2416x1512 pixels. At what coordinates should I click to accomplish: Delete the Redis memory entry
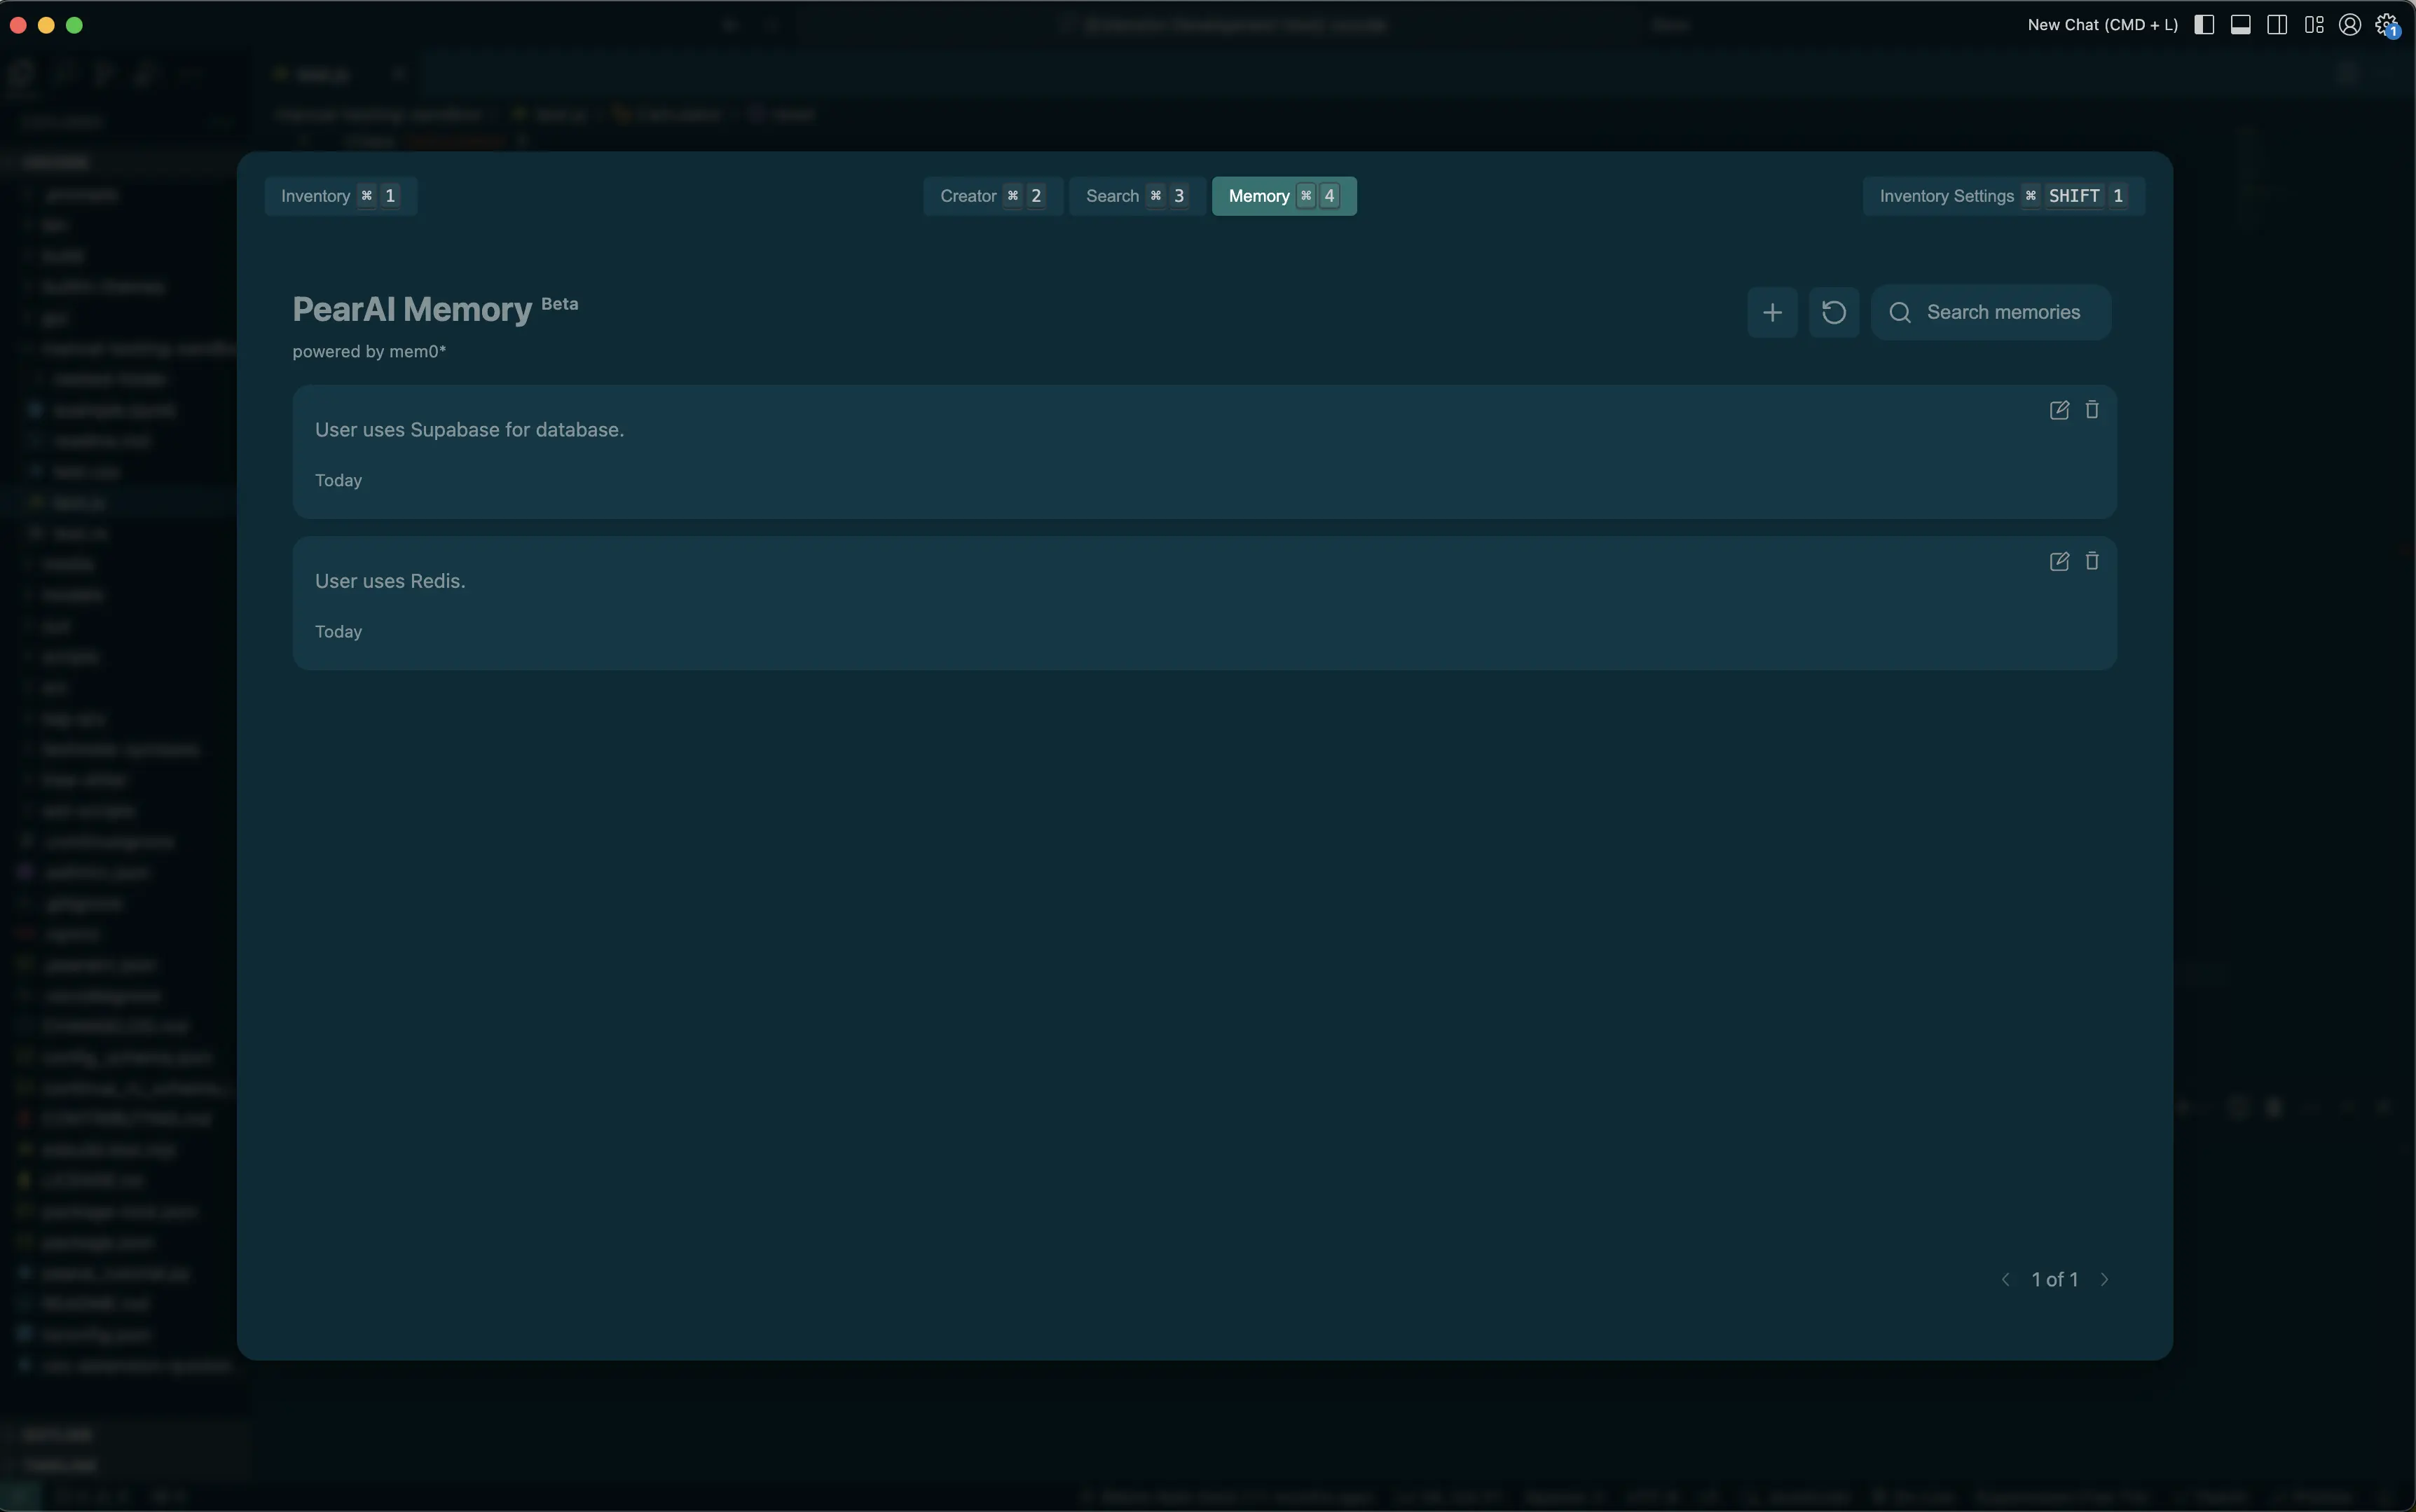point(2092,561)
